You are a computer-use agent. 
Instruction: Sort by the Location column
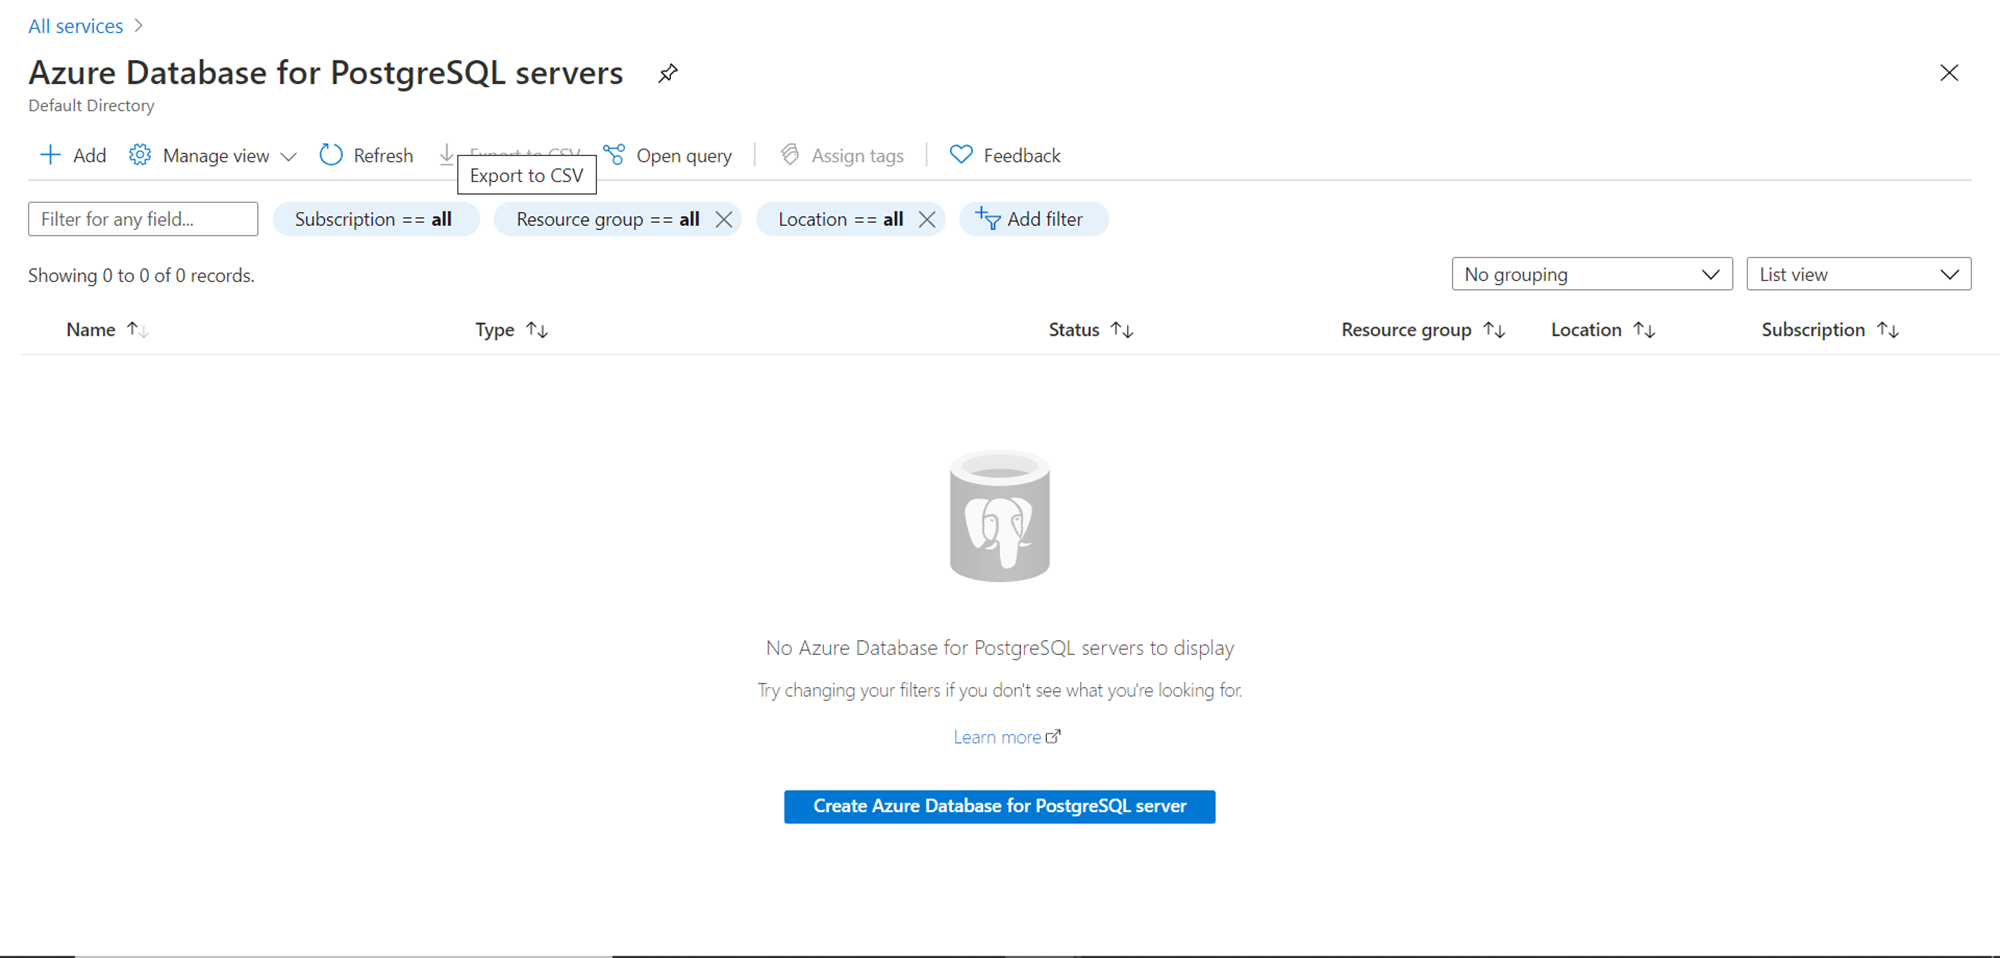click(1603, 330)
